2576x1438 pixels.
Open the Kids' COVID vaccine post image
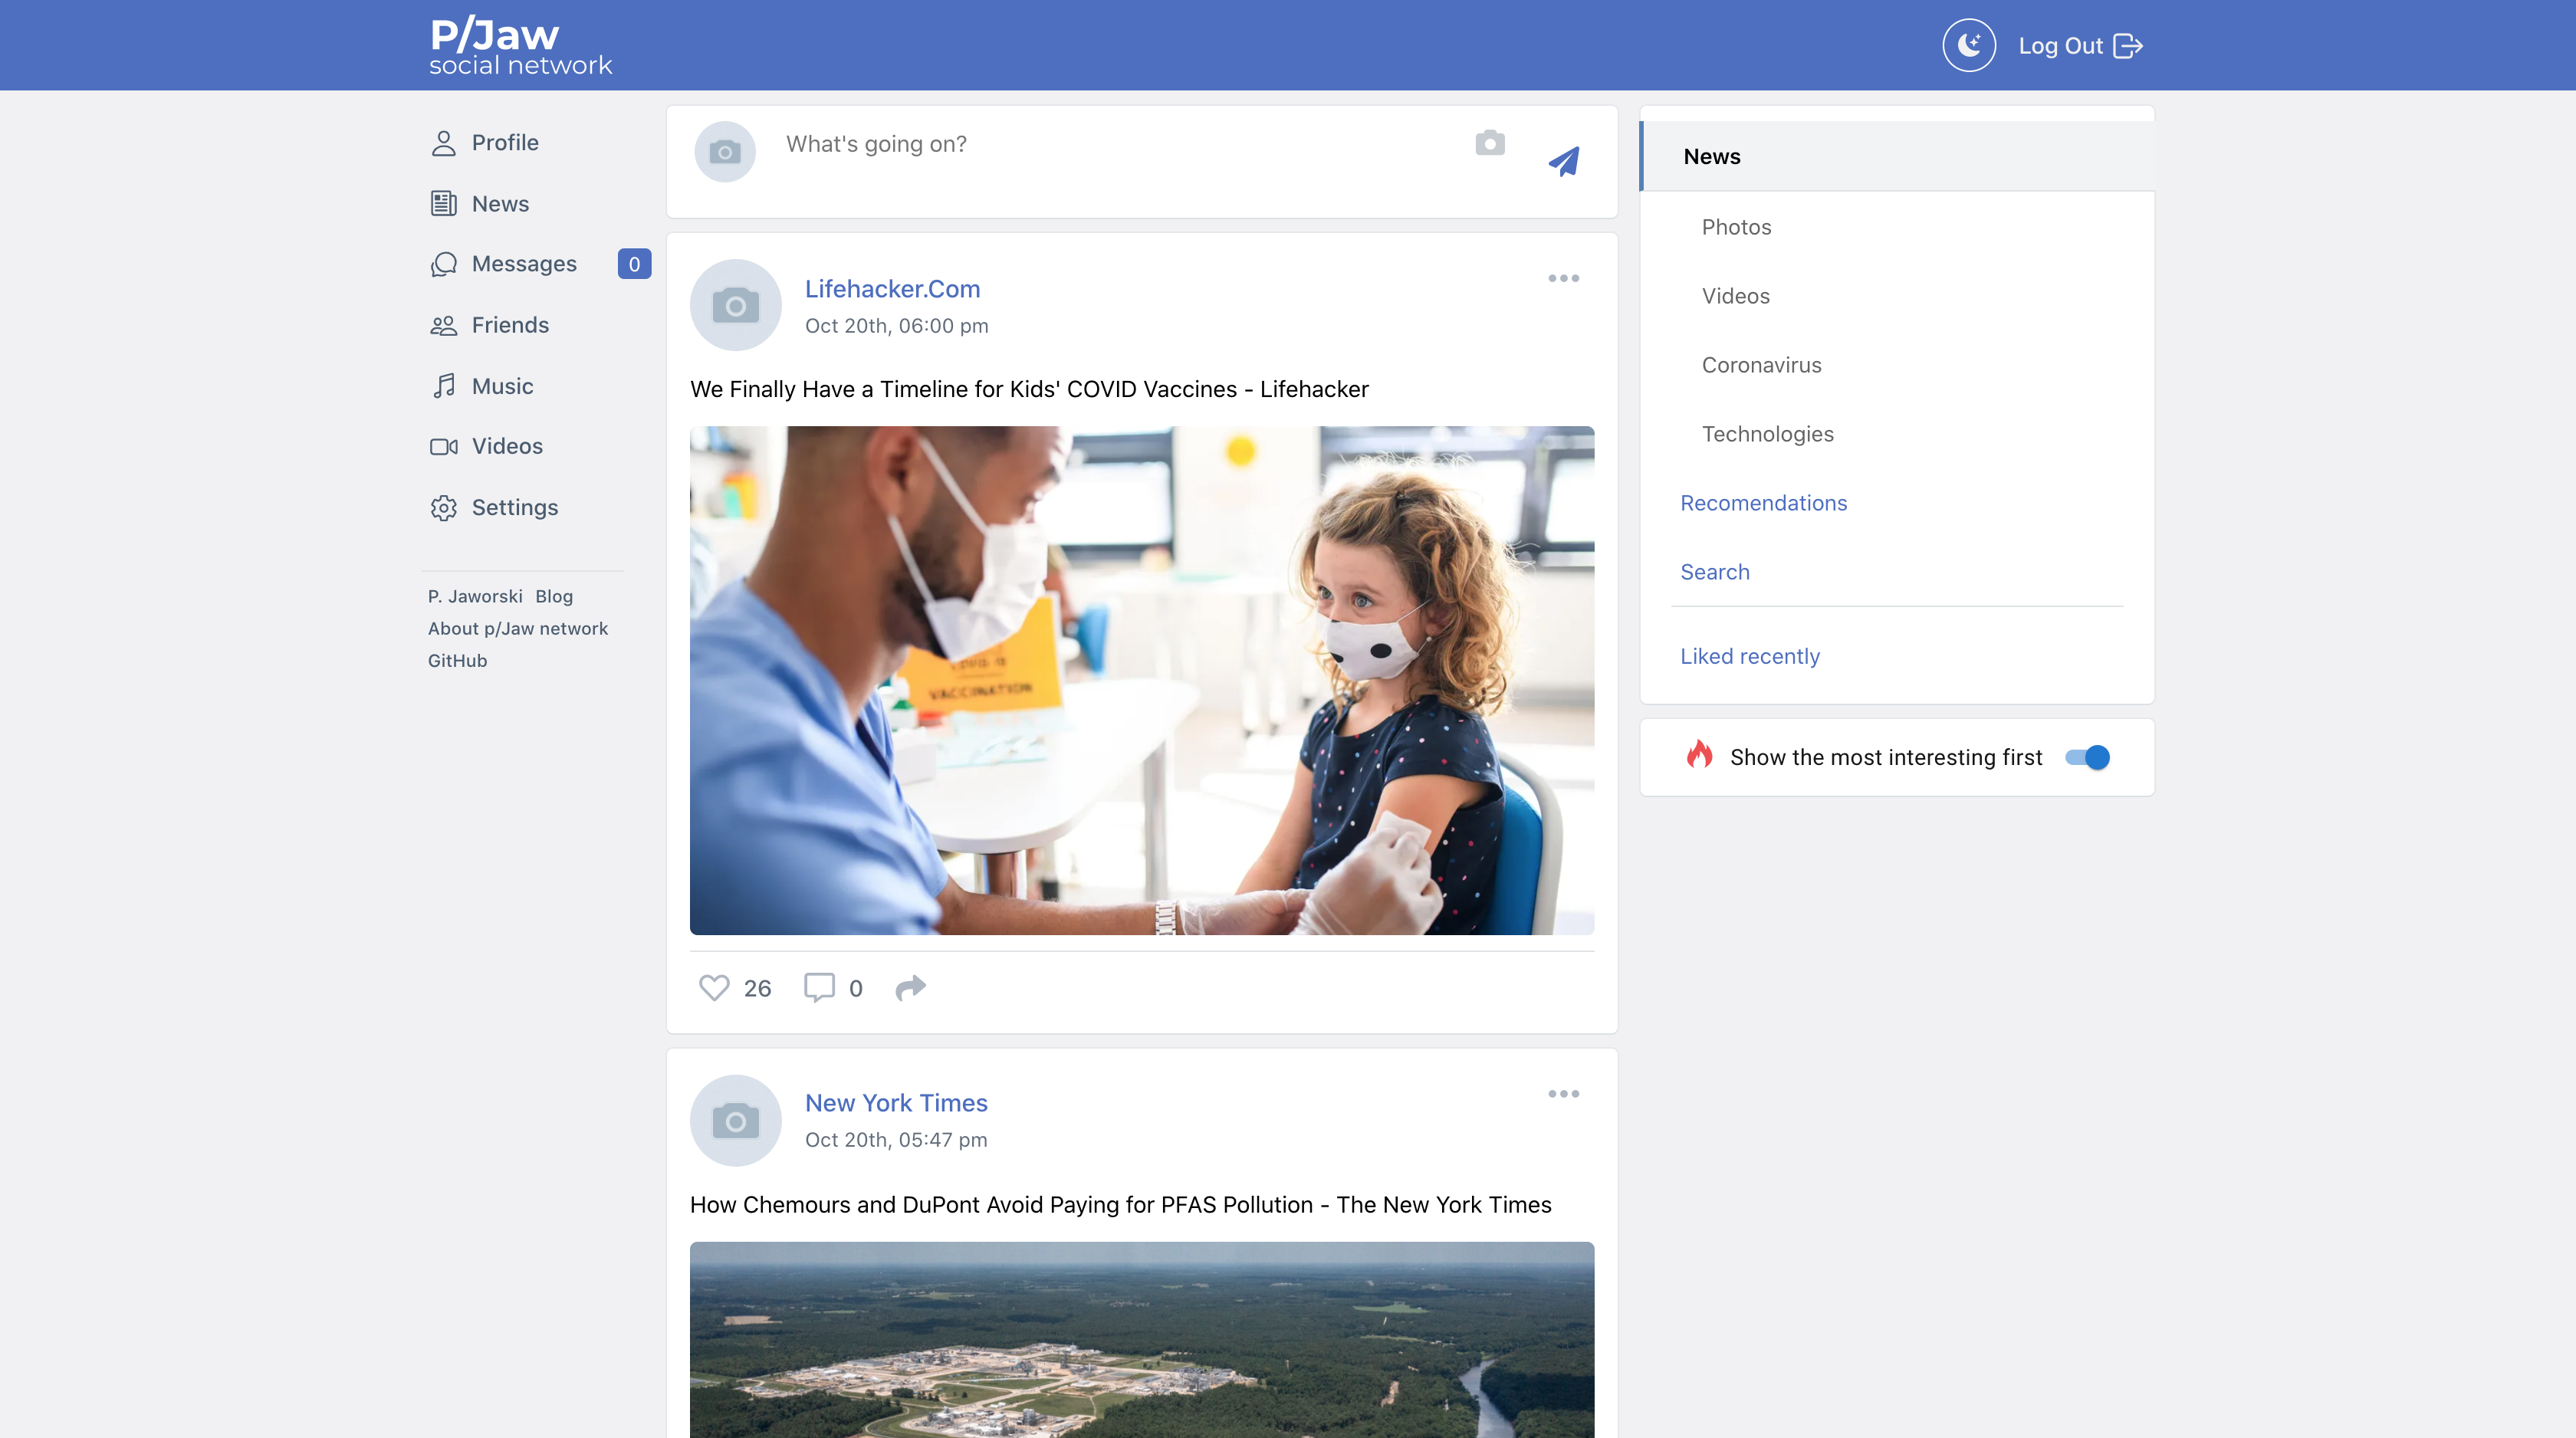pyautogui.click(x=1142, y=681)
